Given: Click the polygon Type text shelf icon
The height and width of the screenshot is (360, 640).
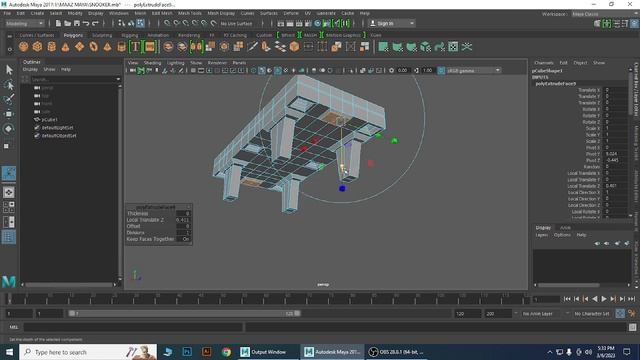Looking at the screenshot, I should click(x=136, y=47).
